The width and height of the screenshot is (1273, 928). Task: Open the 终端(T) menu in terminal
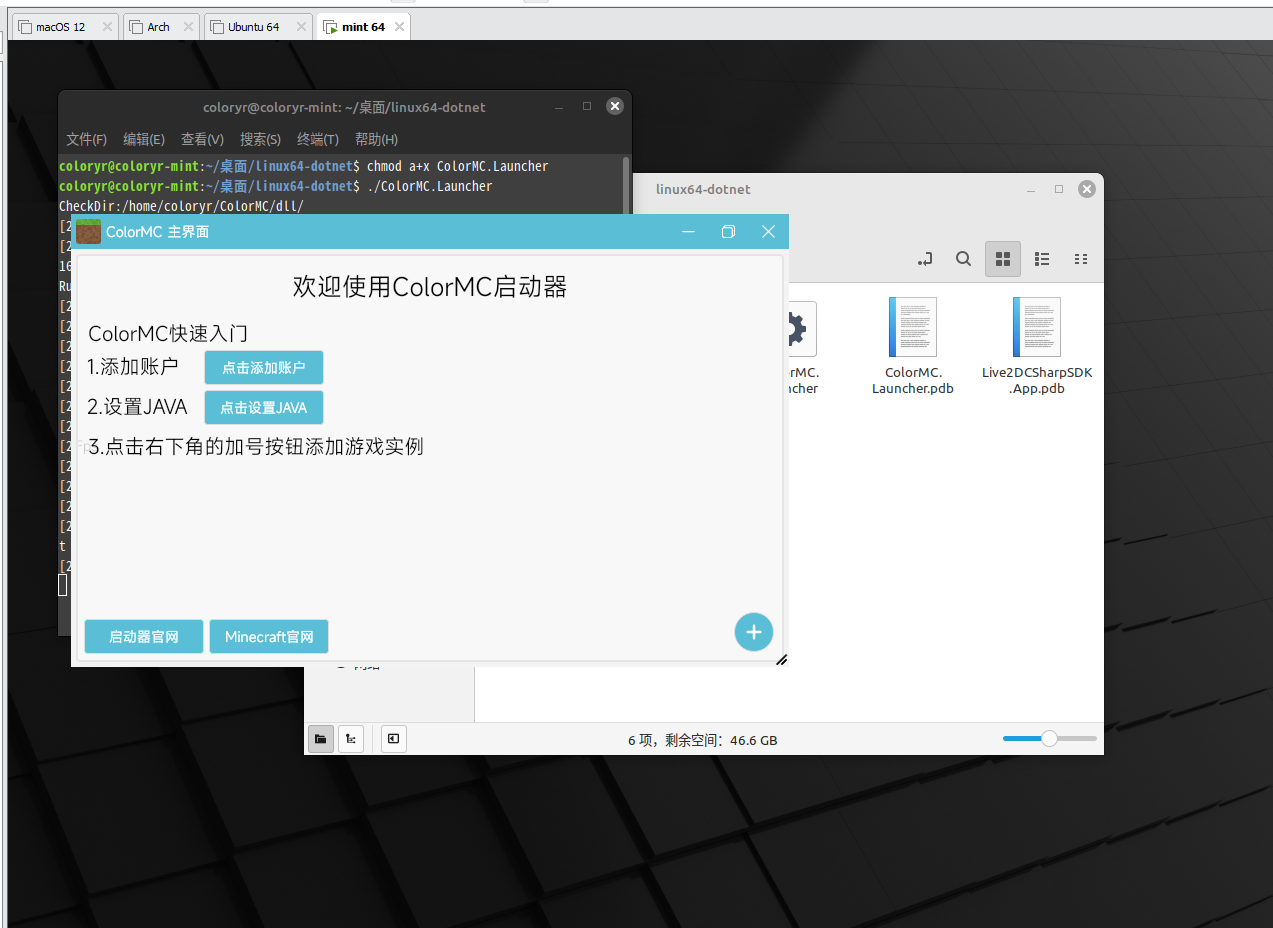318,139
